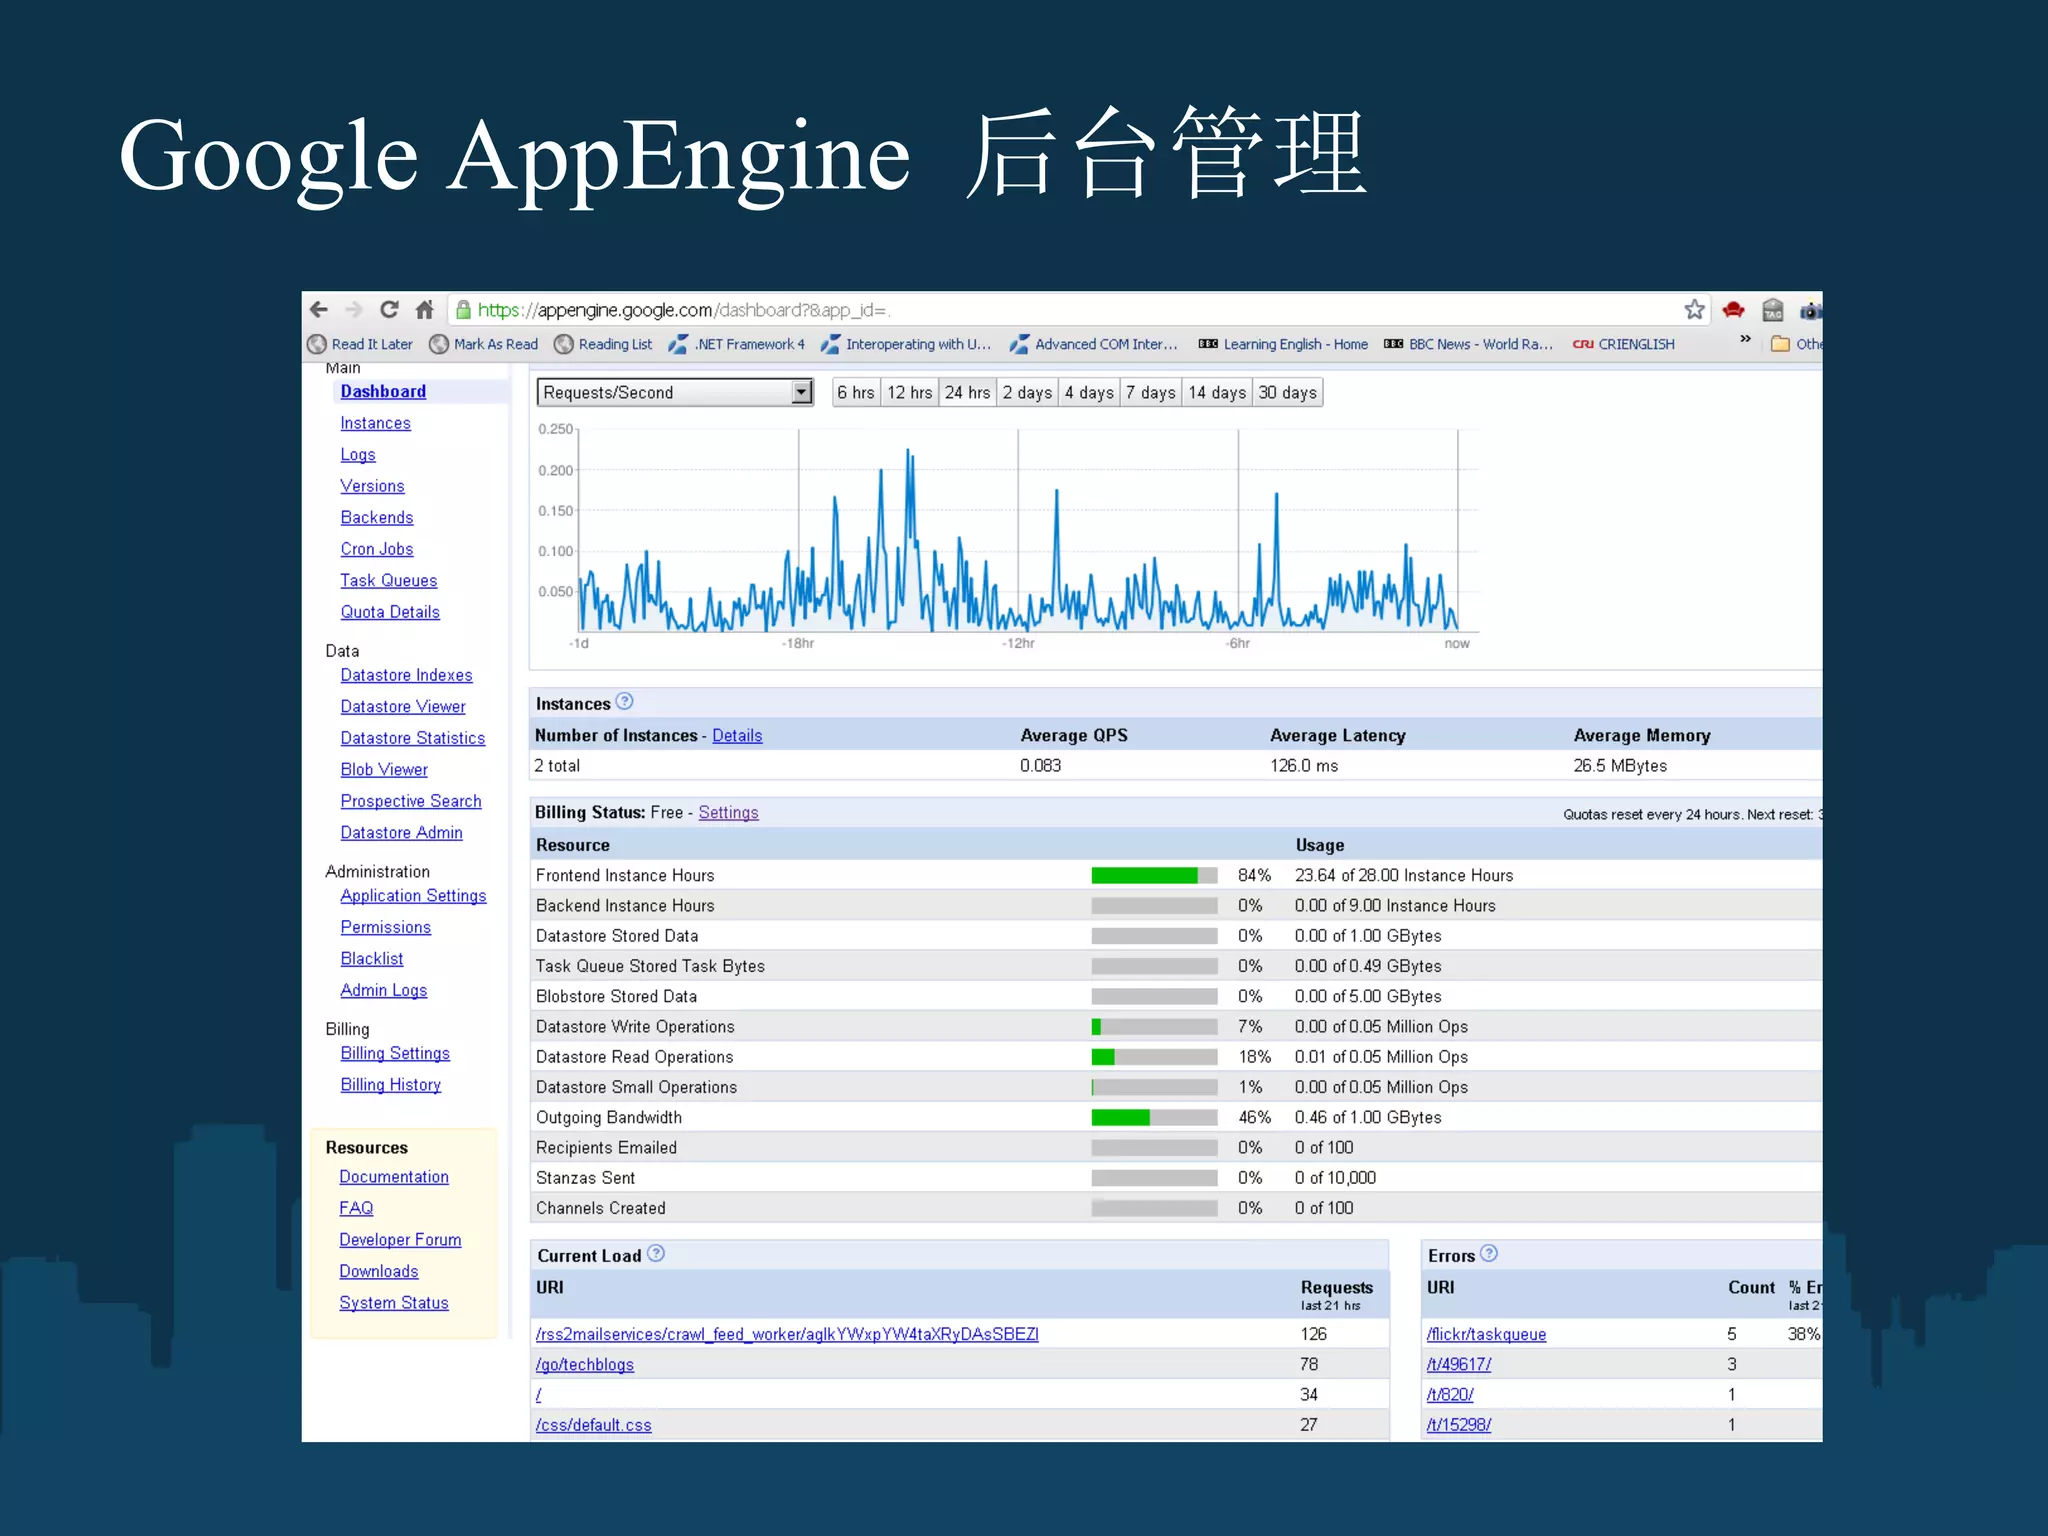Reload the page with refresh icon
The height and width of the screenshot is (1536, 2048).
point(389,310)
